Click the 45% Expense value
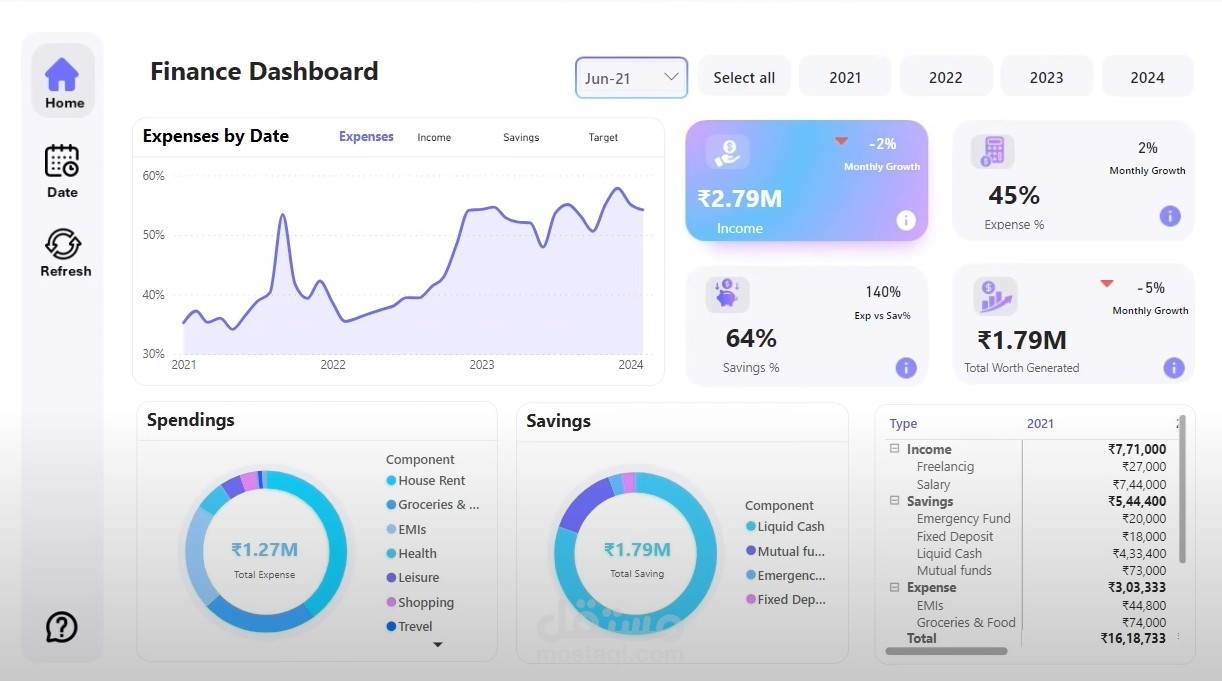Screen dimensions: 1222x681 point(1014,195)
